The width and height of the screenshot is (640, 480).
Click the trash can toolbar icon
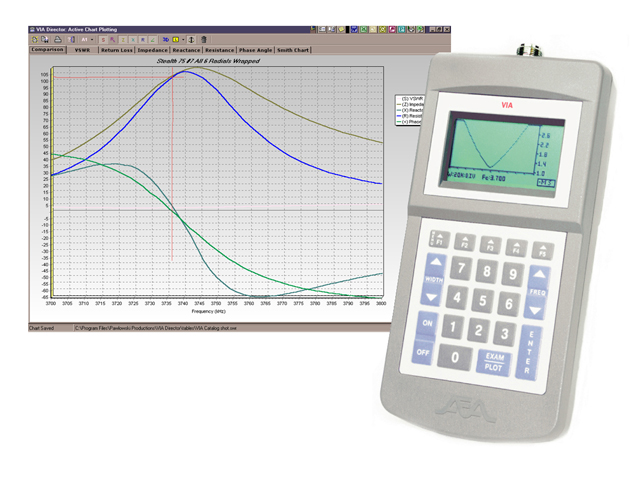pos(204,40)
